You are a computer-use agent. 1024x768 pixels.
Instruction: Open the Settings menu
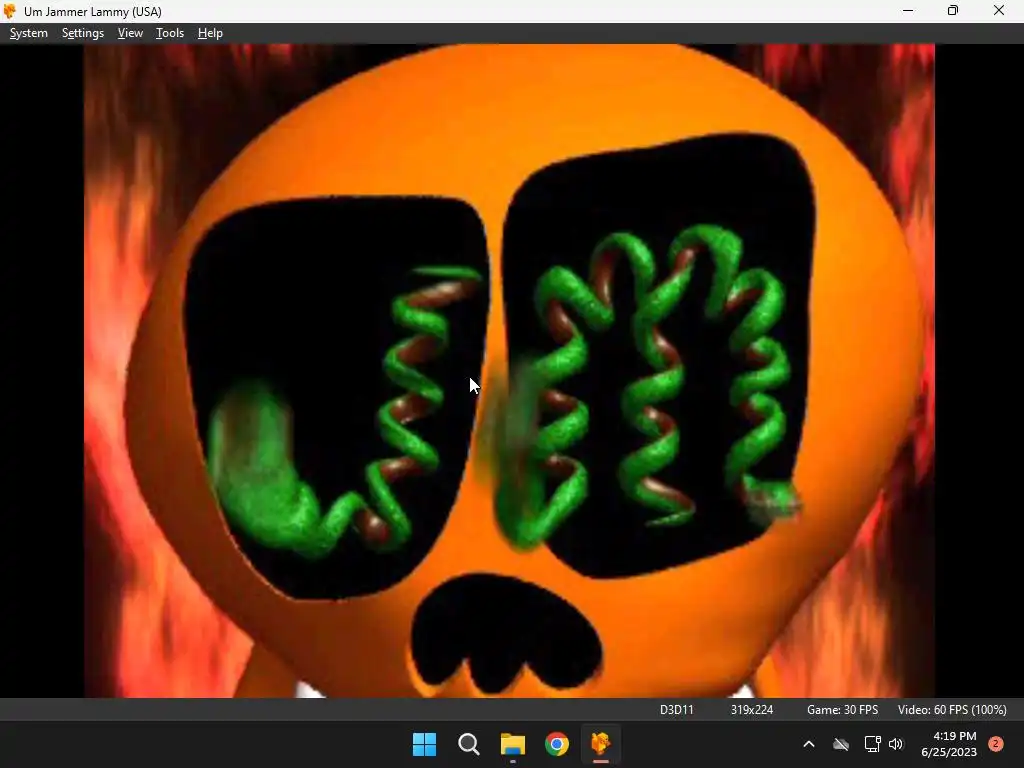click(x=83, y=33)
